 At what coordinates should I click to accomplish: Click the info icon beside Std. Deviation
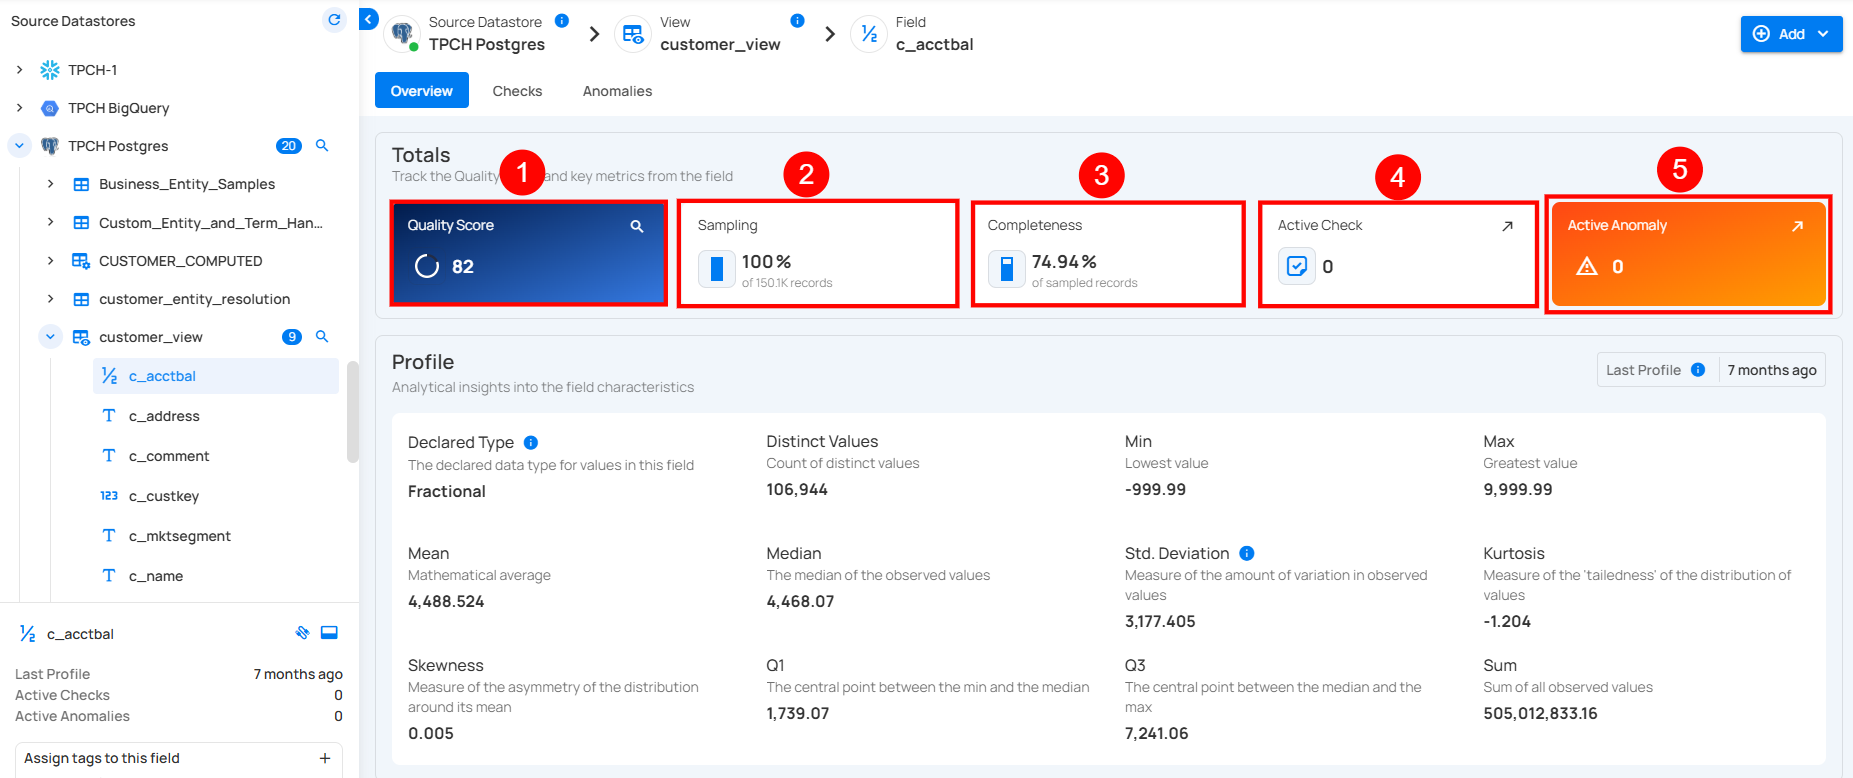(1247, 554)
